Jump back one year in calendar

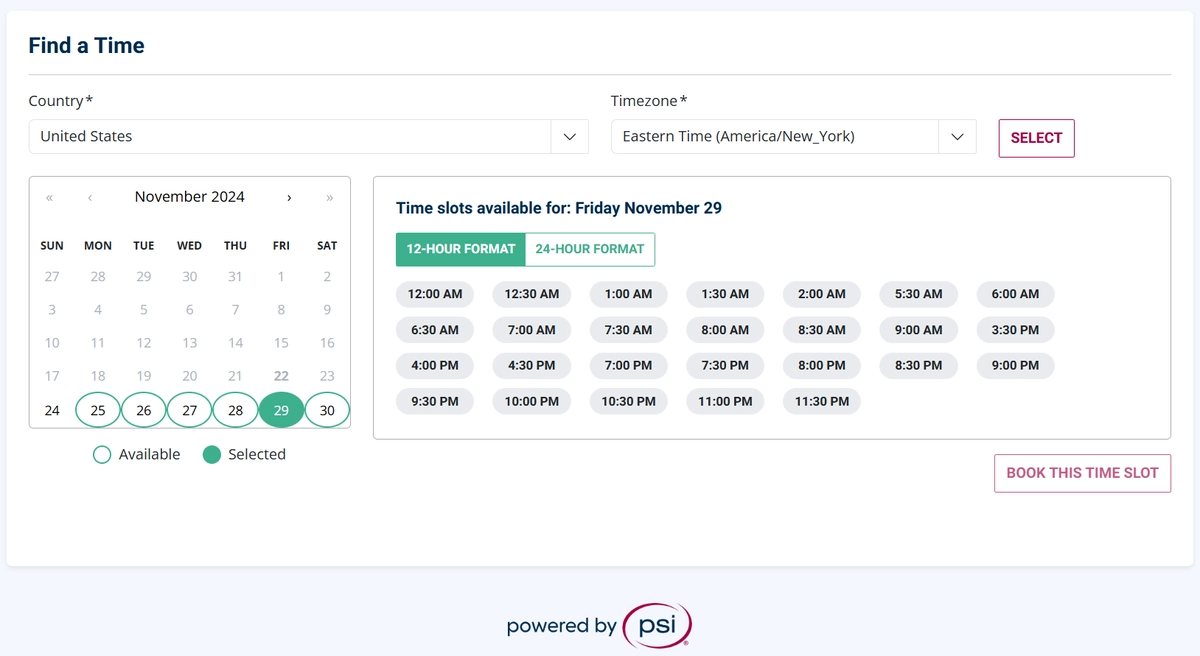tap(50, 198)
